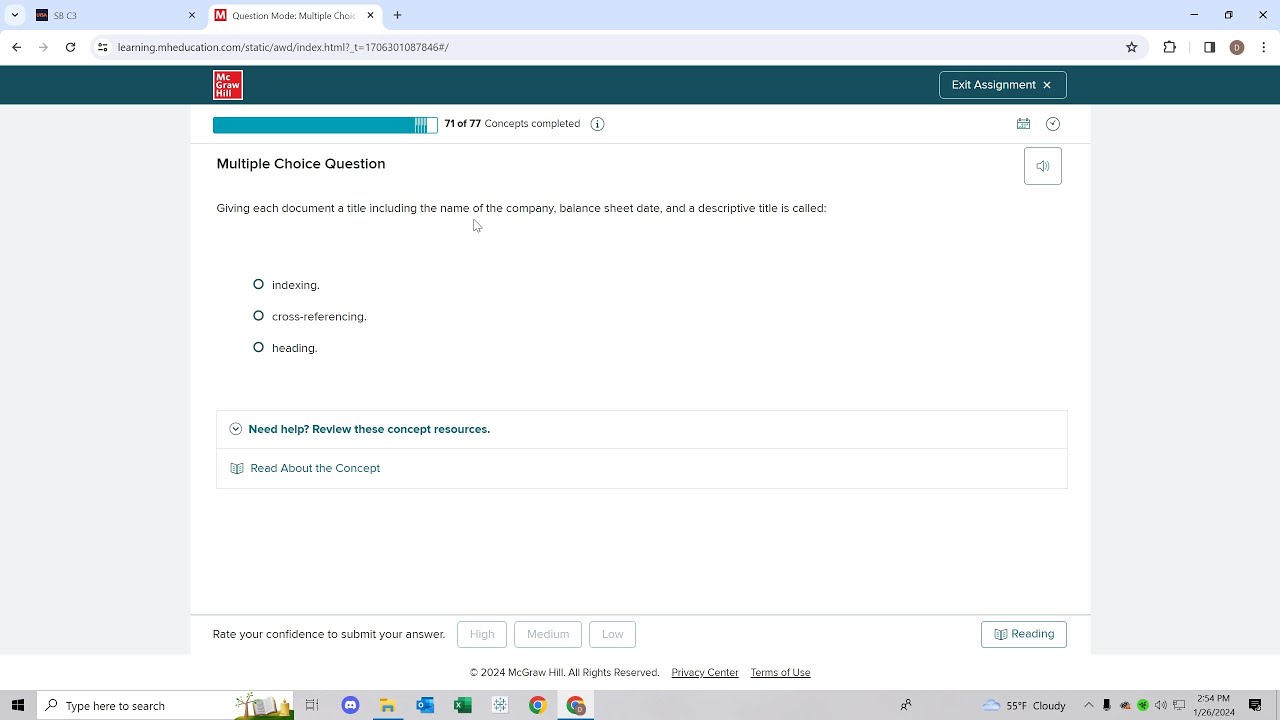Click the concepts completed progress bar
The height and width of the screenshot is (720, 1280).
click(x=325, y=125)
